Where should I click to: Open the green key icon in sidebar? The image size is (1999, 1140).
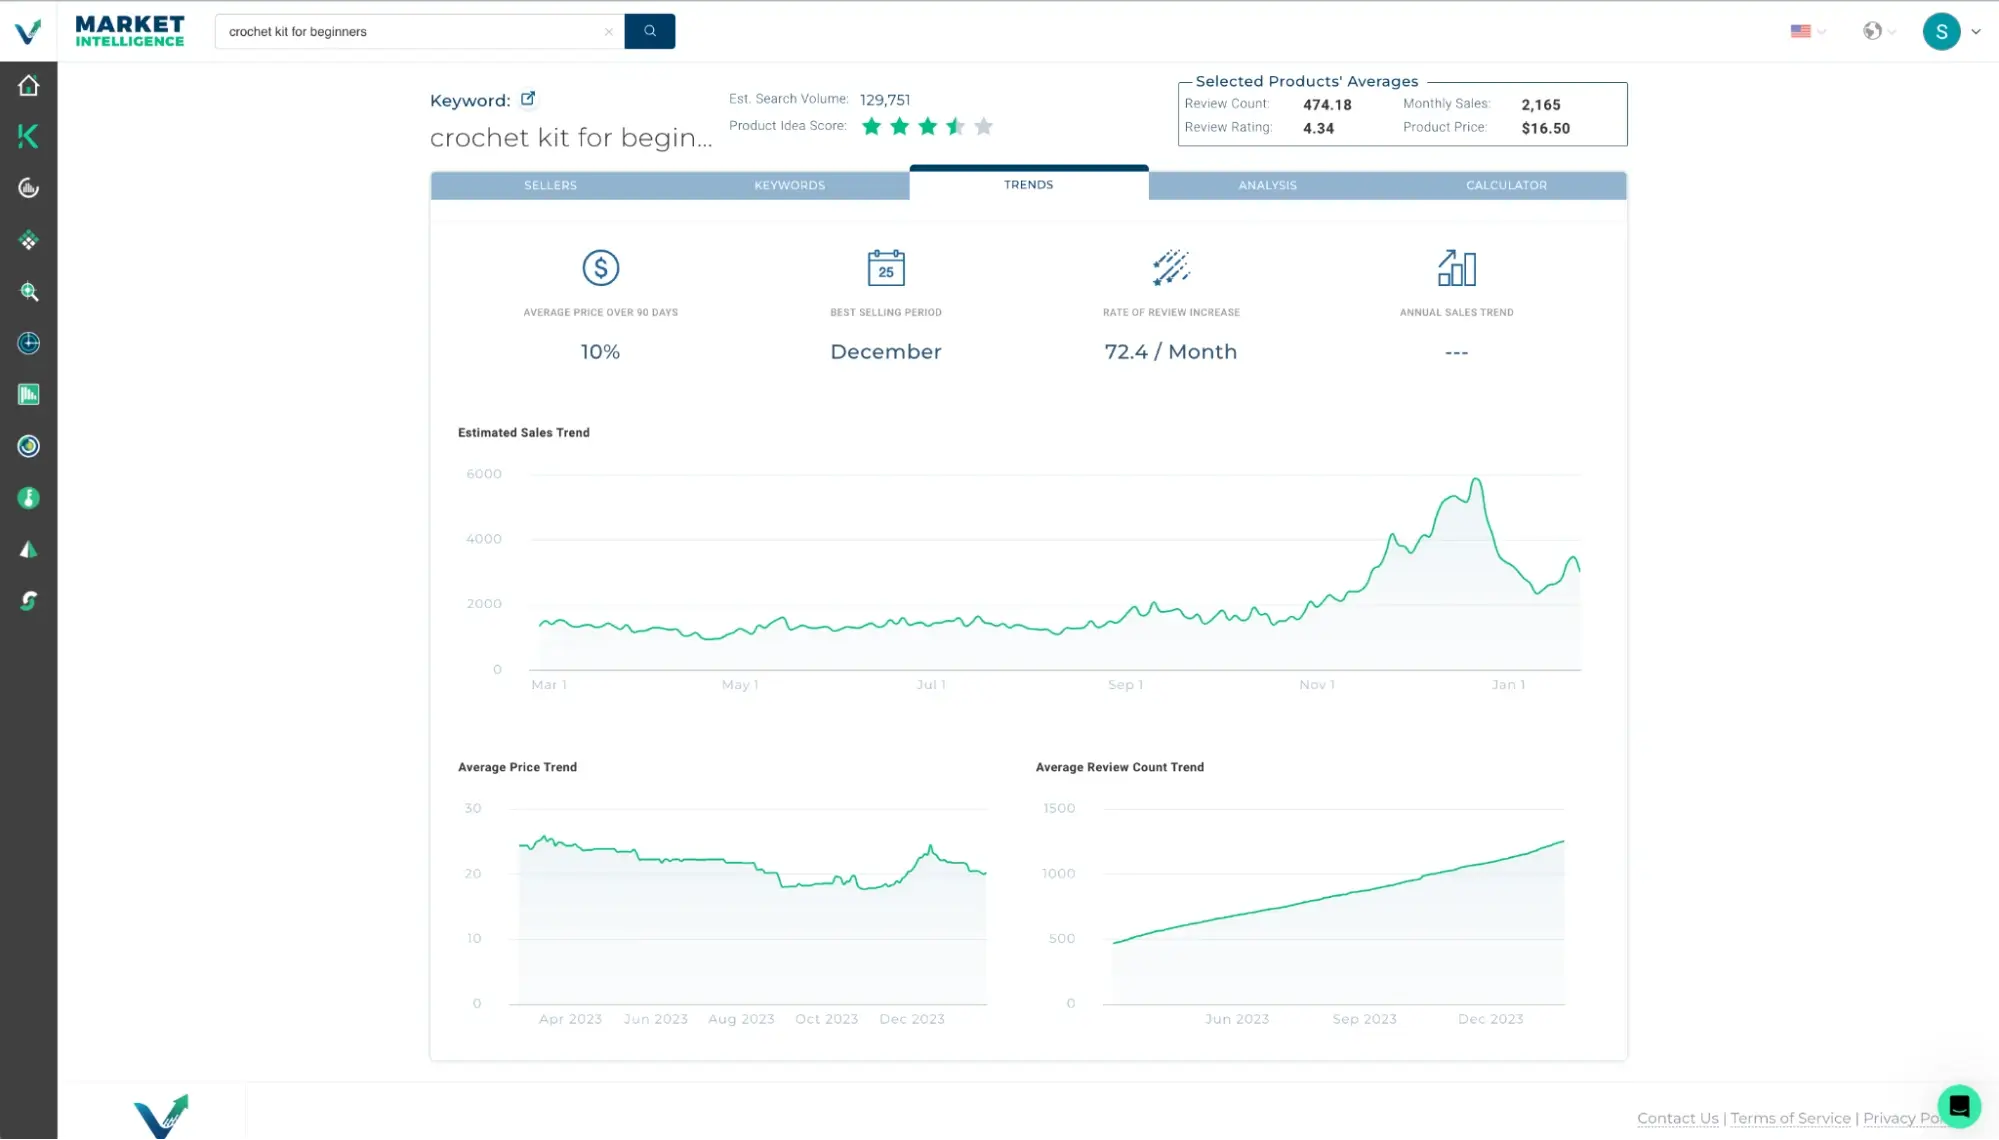click(x=28, y=498)
